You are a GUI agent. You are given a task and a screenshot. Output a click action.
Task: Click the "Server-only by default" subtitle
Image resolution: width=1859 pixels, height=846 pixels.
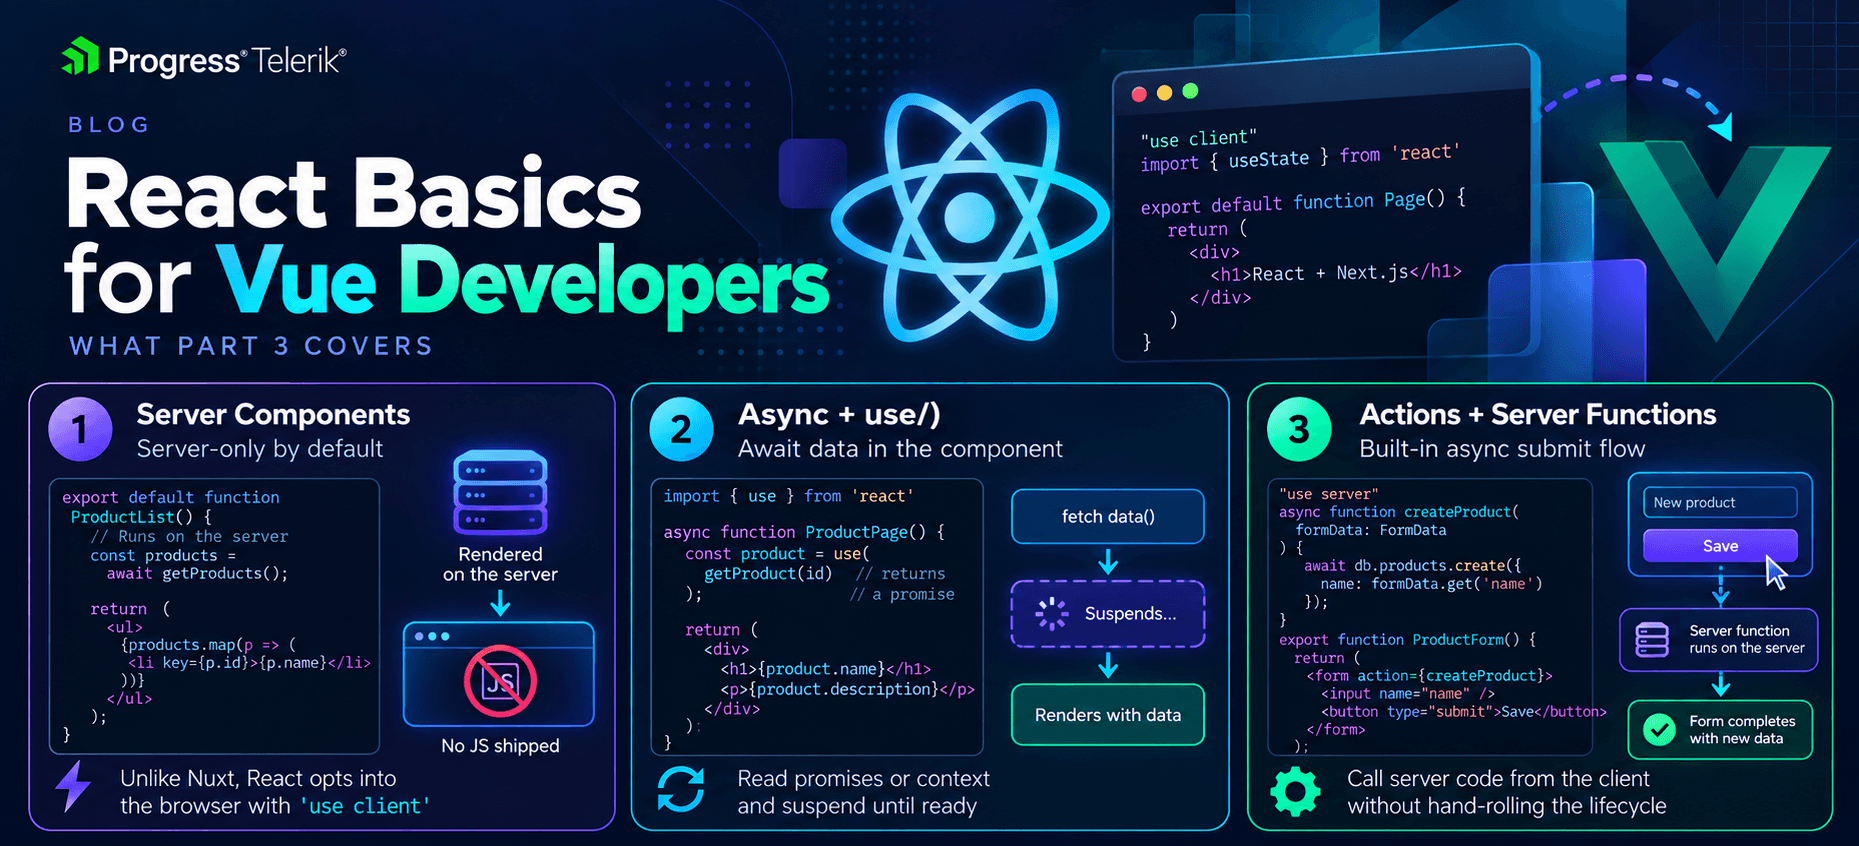click(x=260, y=449)
